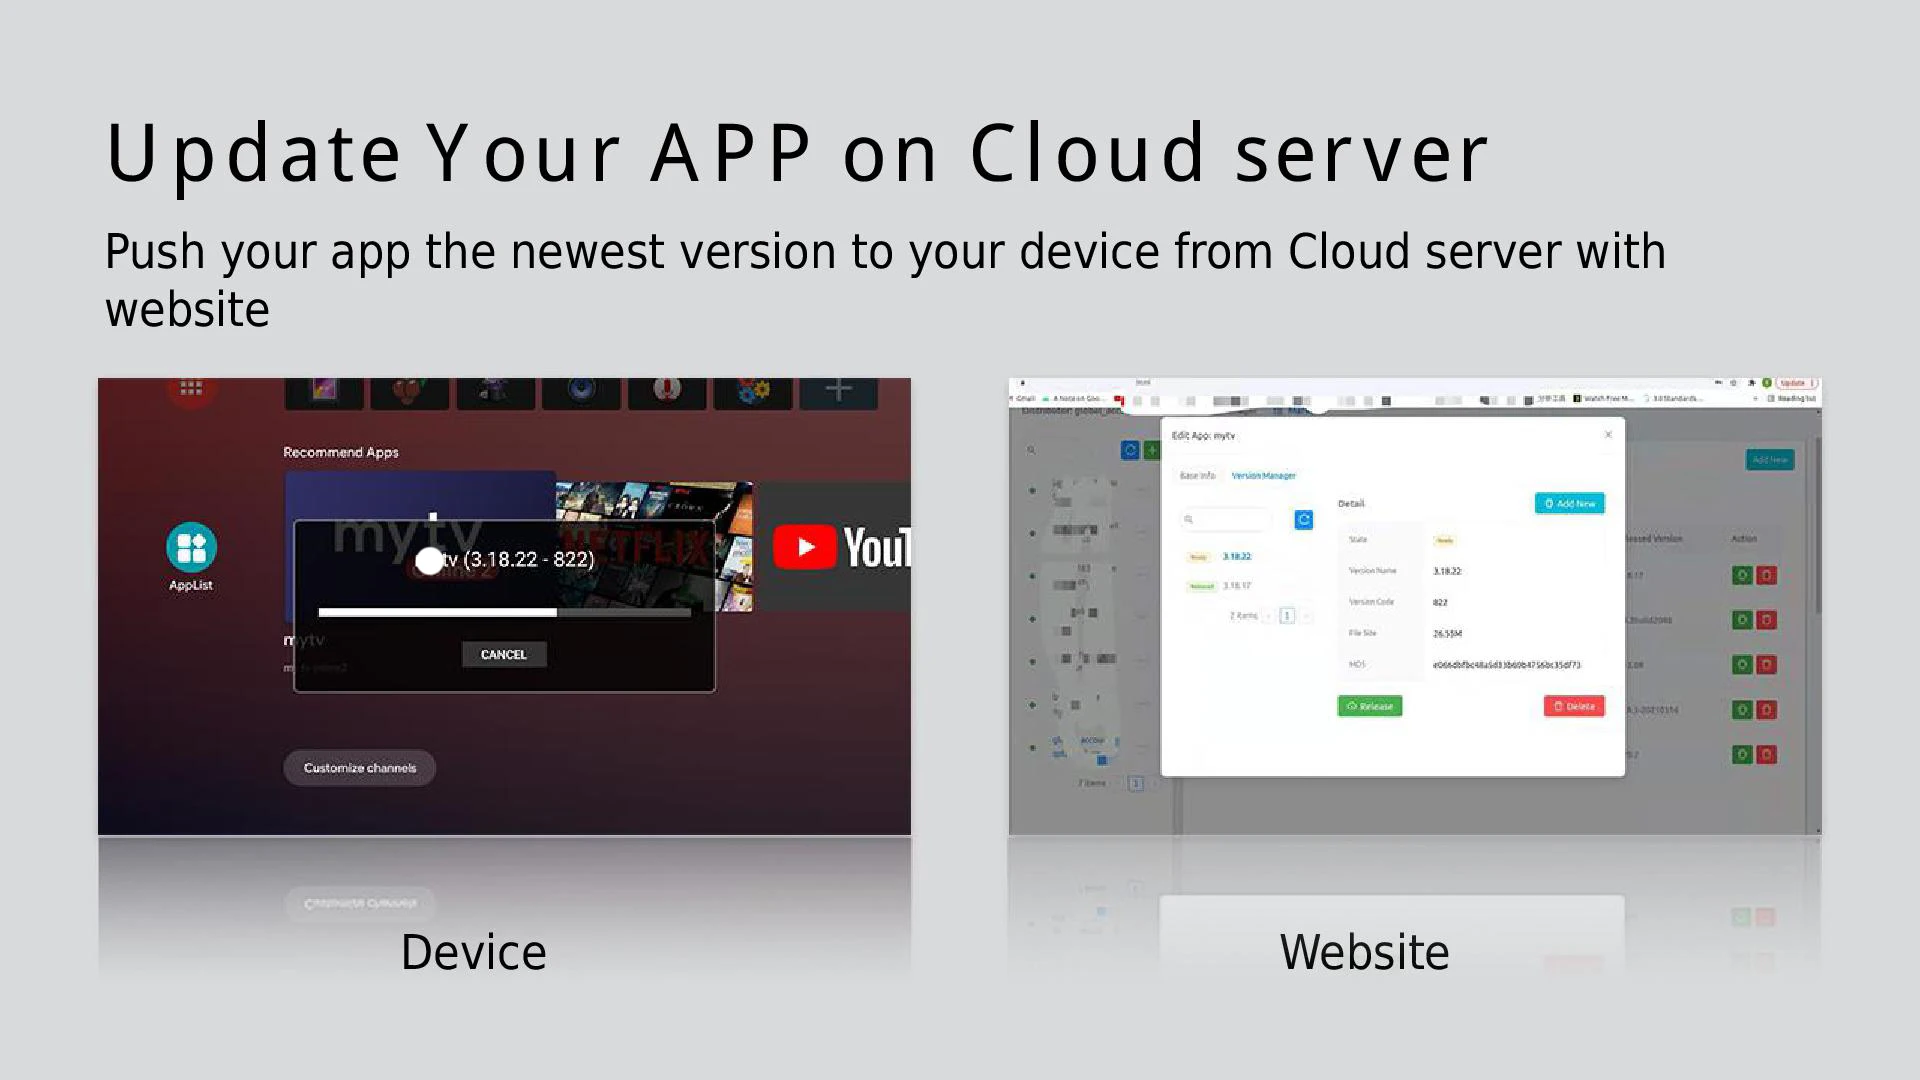Viewport: 1920px width, 1080px height.
Task: Open the red apps grid icon
Action: click(191, 389)
